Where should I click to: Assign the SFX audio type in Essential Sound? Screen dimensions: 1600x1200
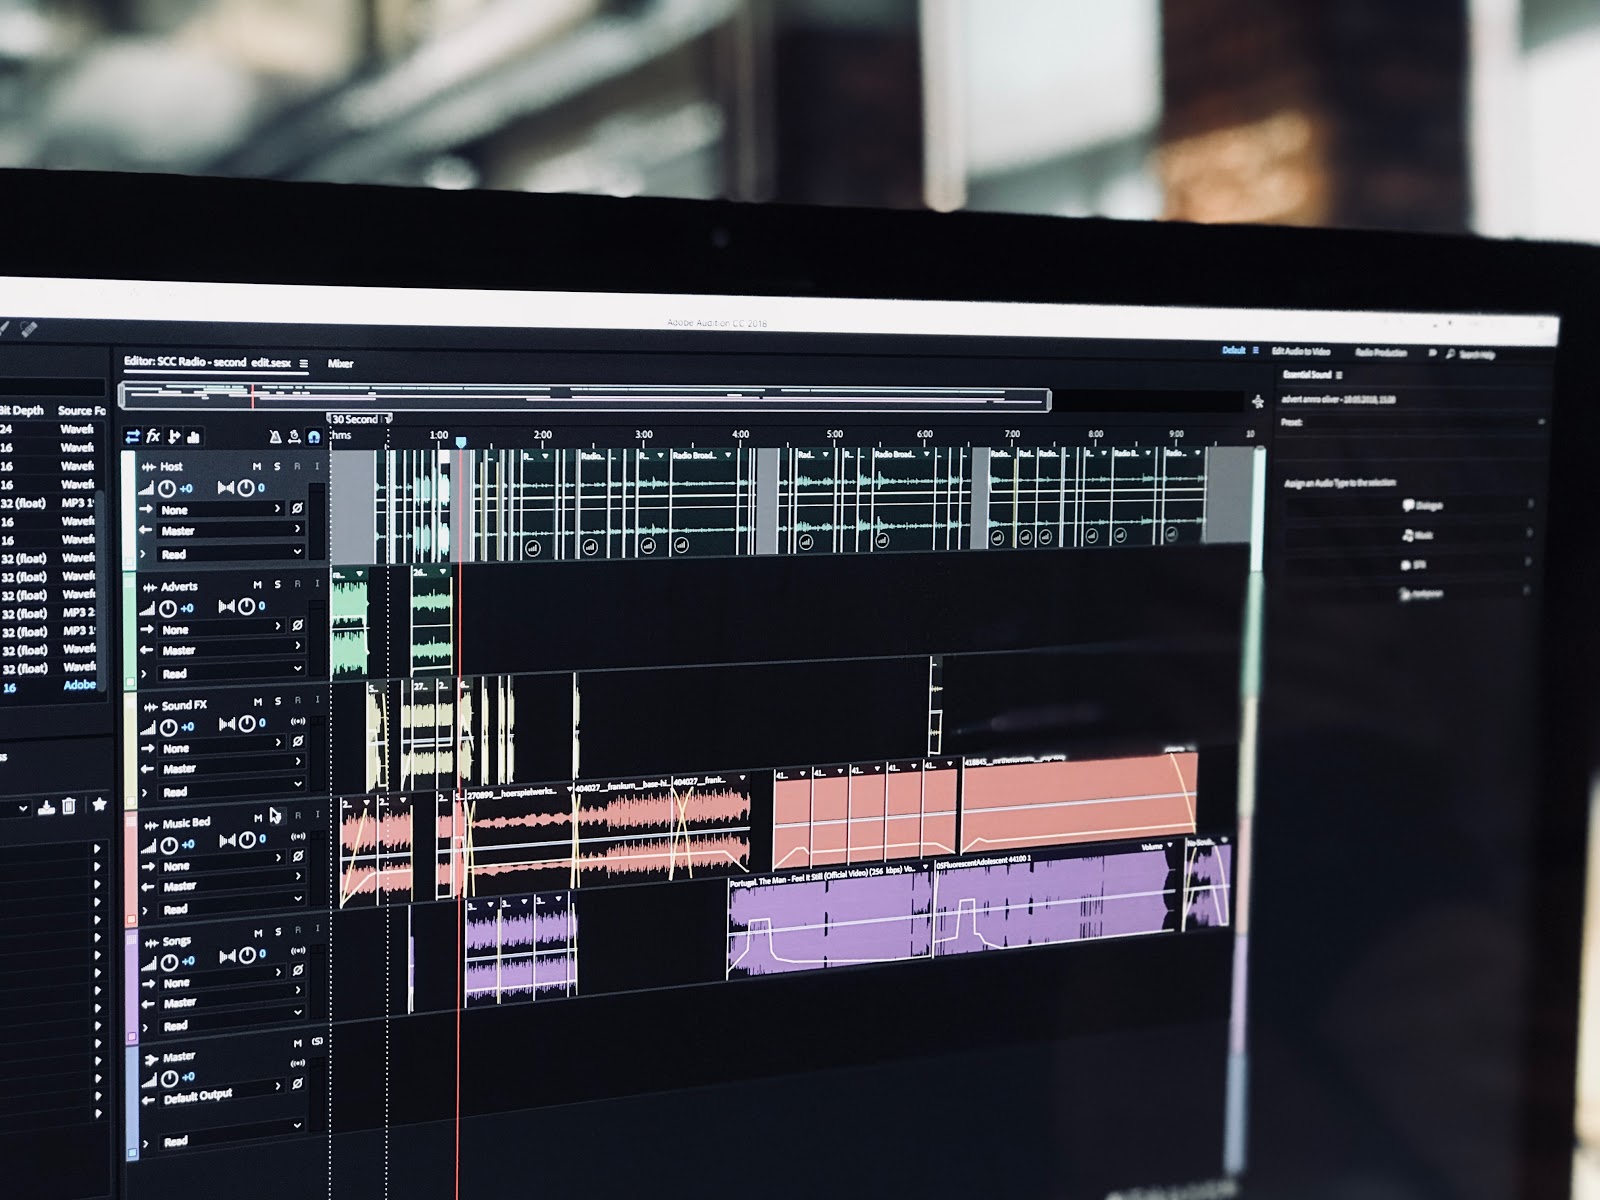point(1405,566)
